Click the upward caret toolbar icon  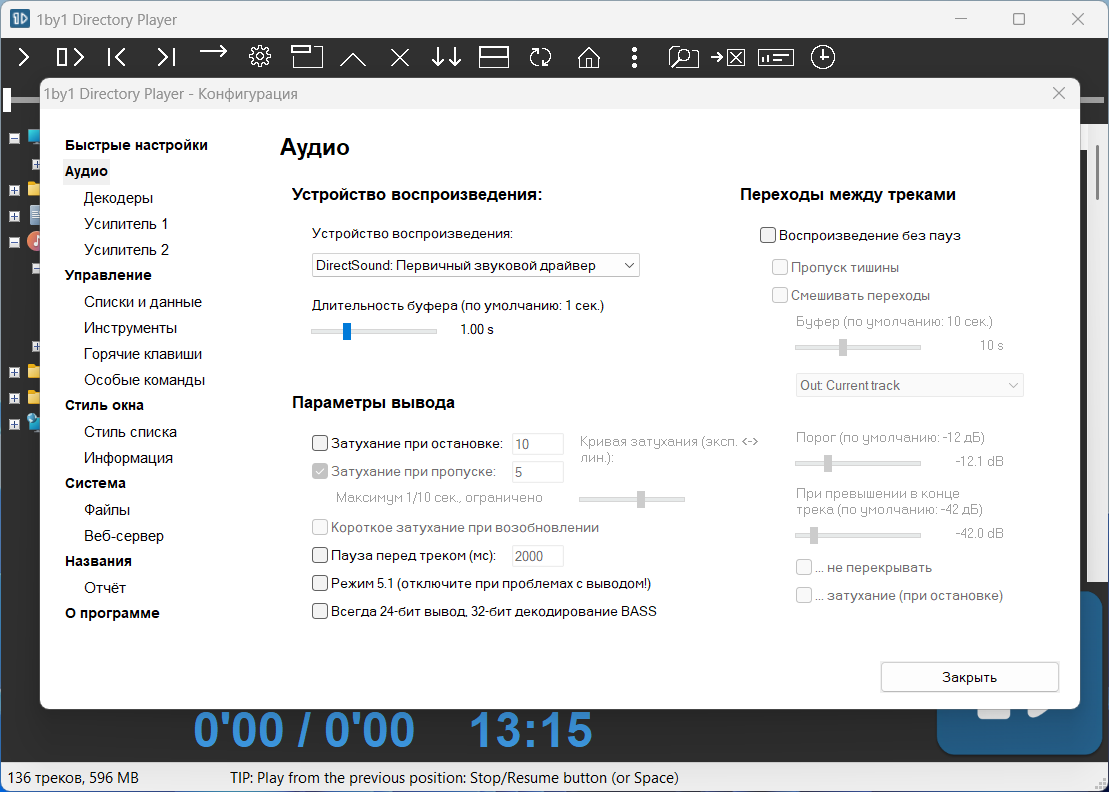coord(353,59)
